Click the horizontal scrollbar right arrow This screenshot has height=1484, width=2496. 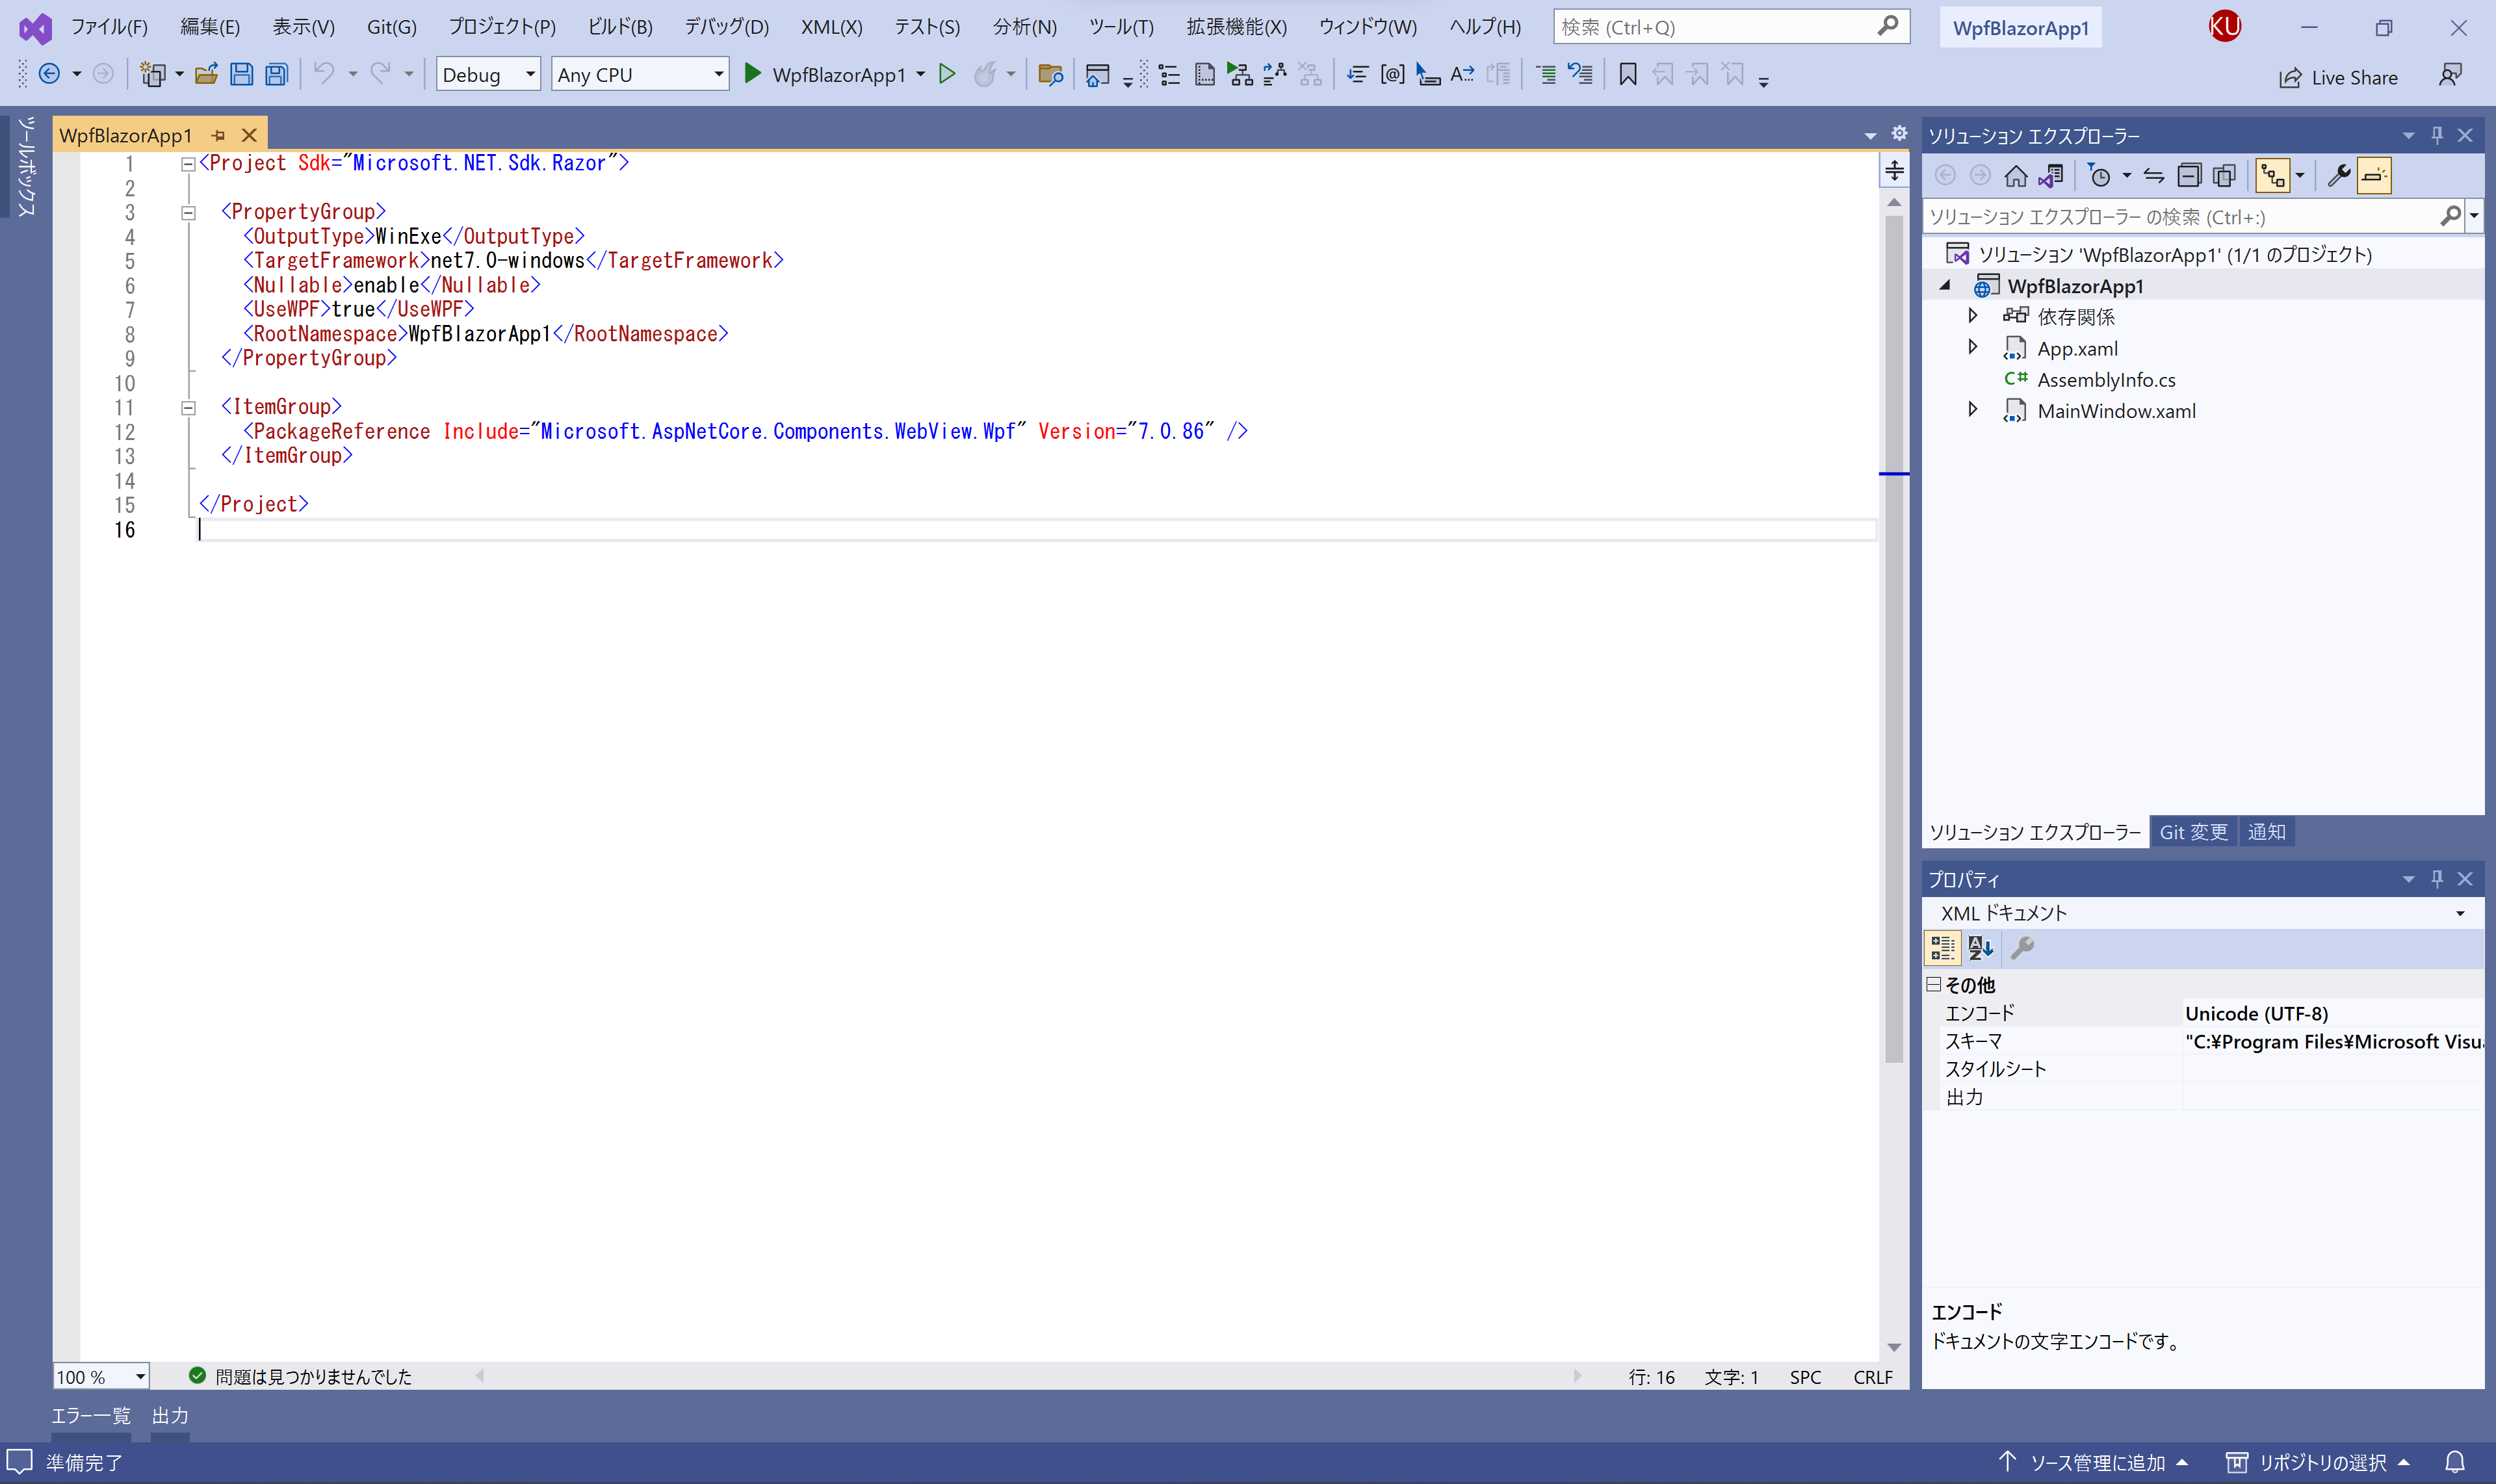point(1578,1376)
